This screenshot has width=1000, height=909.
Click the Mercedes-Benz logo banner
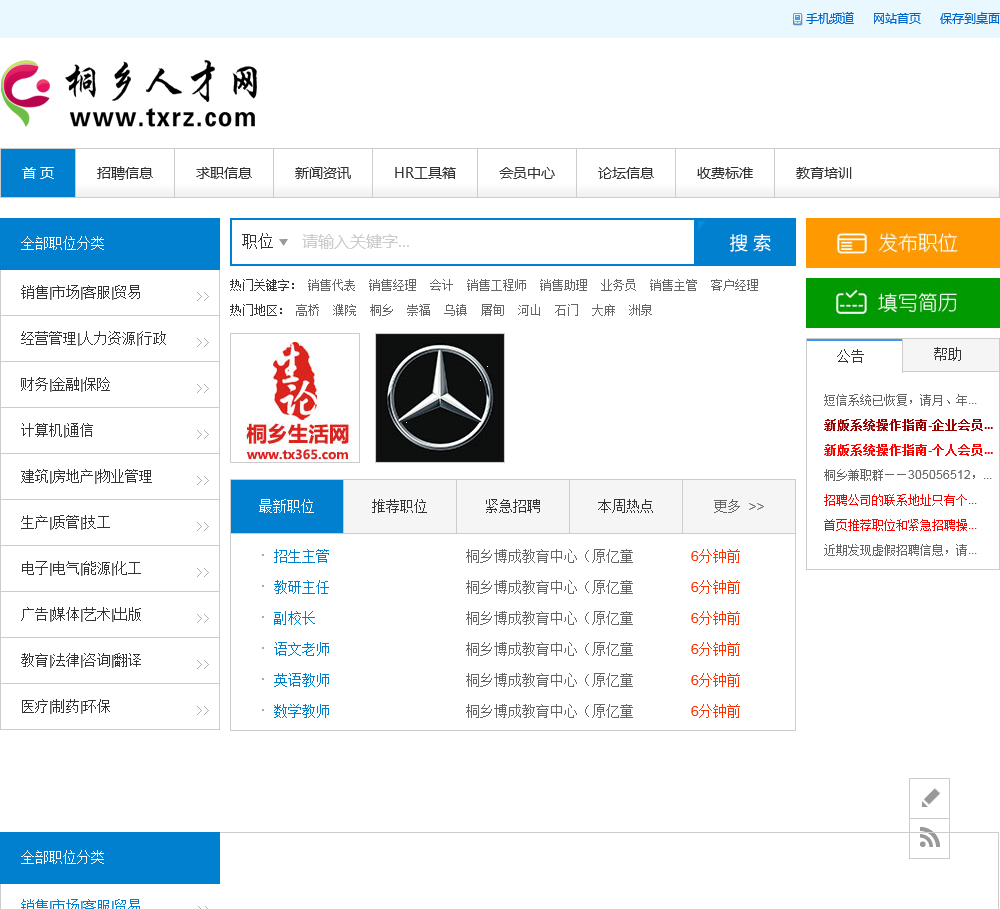tap(440, 398)
